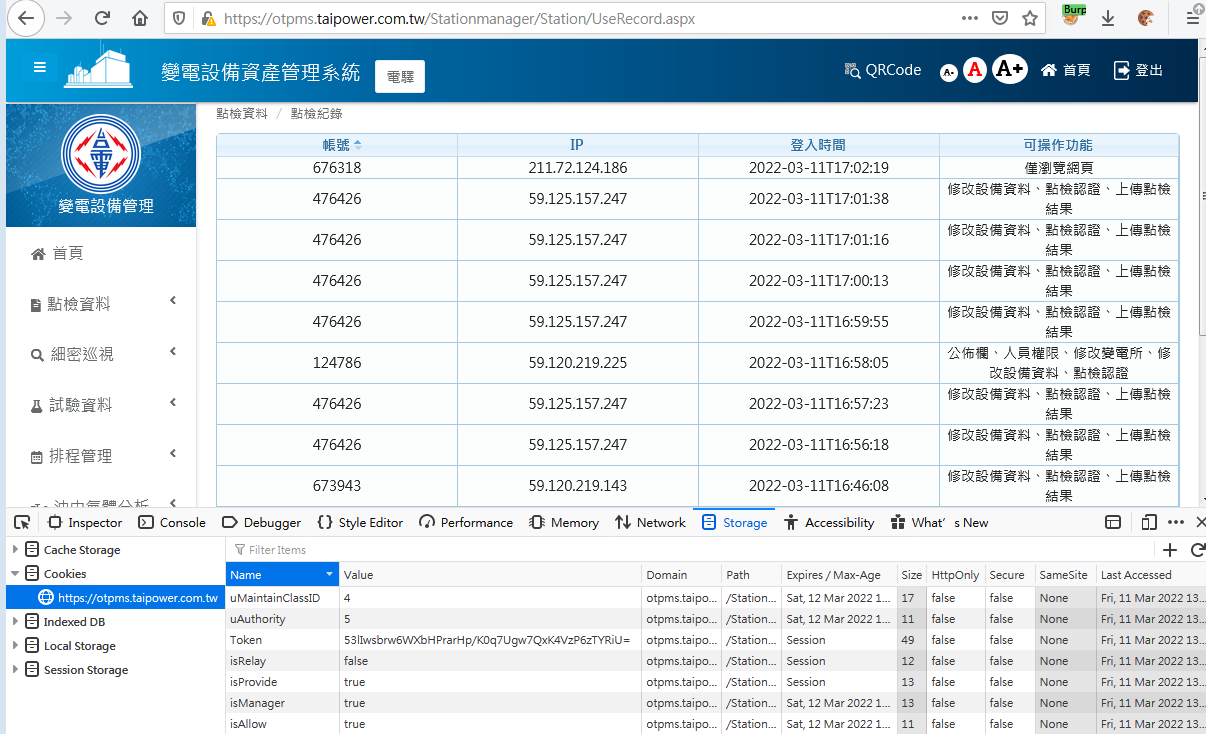Viewport: 1206px width, 734px height.
Task: Refresh storage with reload icon
Action: (1197, 550)
